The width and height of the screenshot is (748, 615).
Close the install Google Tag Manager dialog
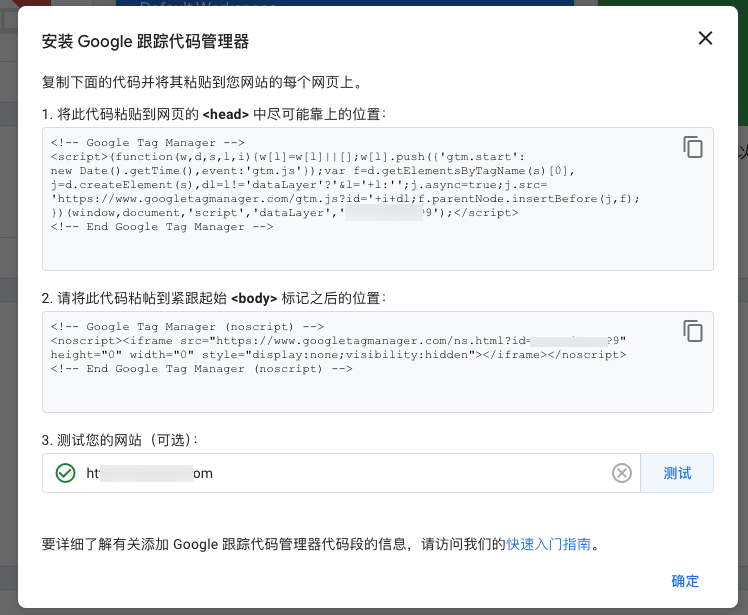click(x=705, y=38)
